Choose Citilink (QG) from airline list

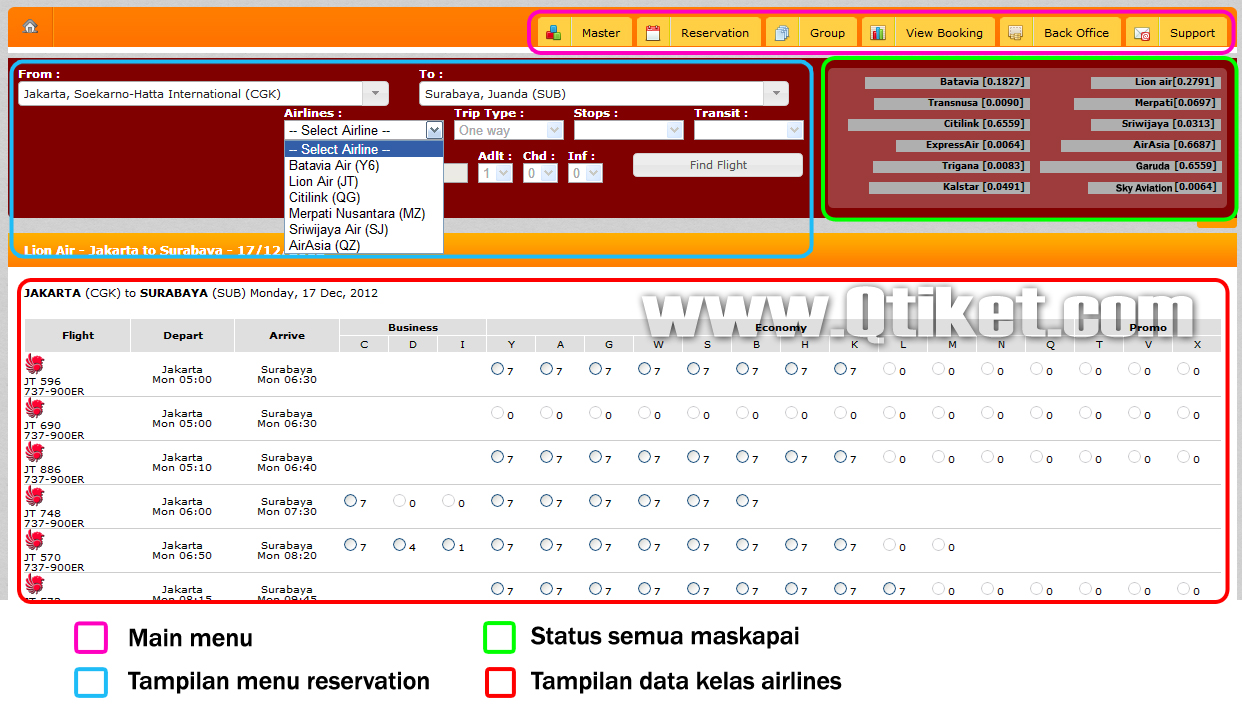pyautogui.click(x=364, y=197)
